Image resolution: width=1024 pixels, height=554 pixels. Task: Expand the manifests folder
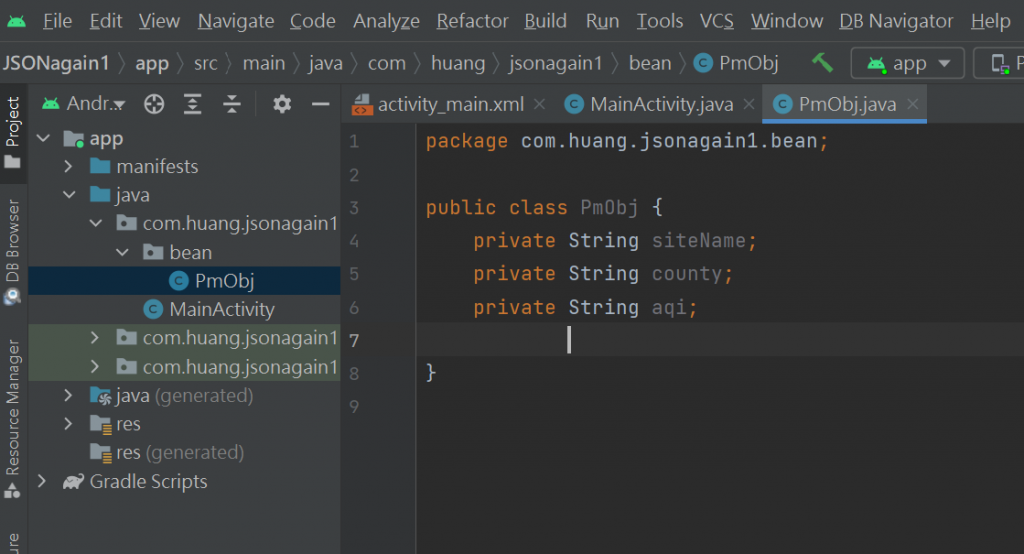click(x=69, y=167)
